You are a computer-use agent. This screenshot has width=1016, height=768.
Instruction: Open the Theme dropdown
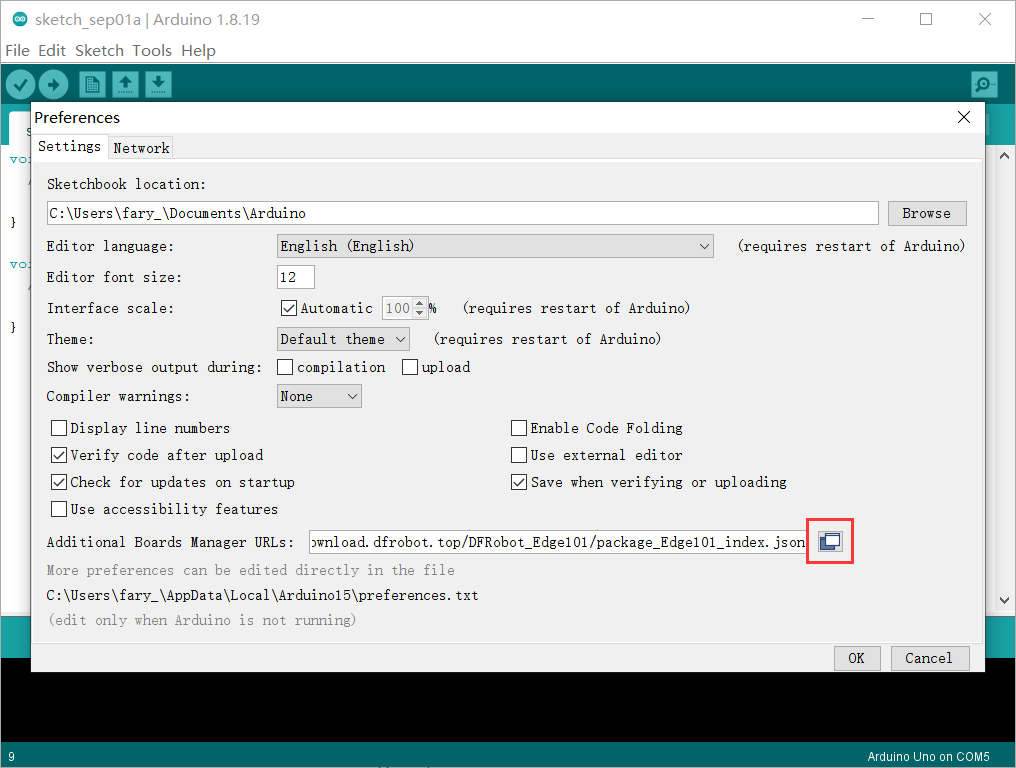pos(343,339)
